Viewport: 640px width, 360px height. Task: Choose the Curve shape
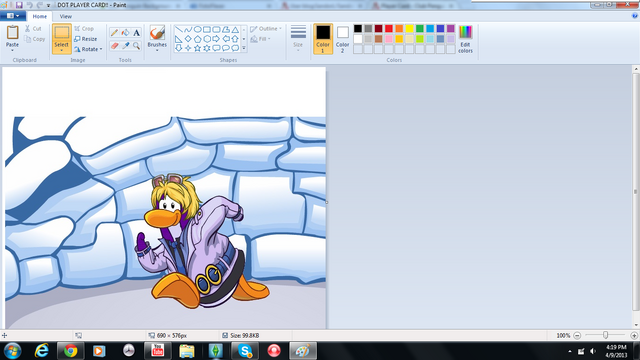pos(188,29)
